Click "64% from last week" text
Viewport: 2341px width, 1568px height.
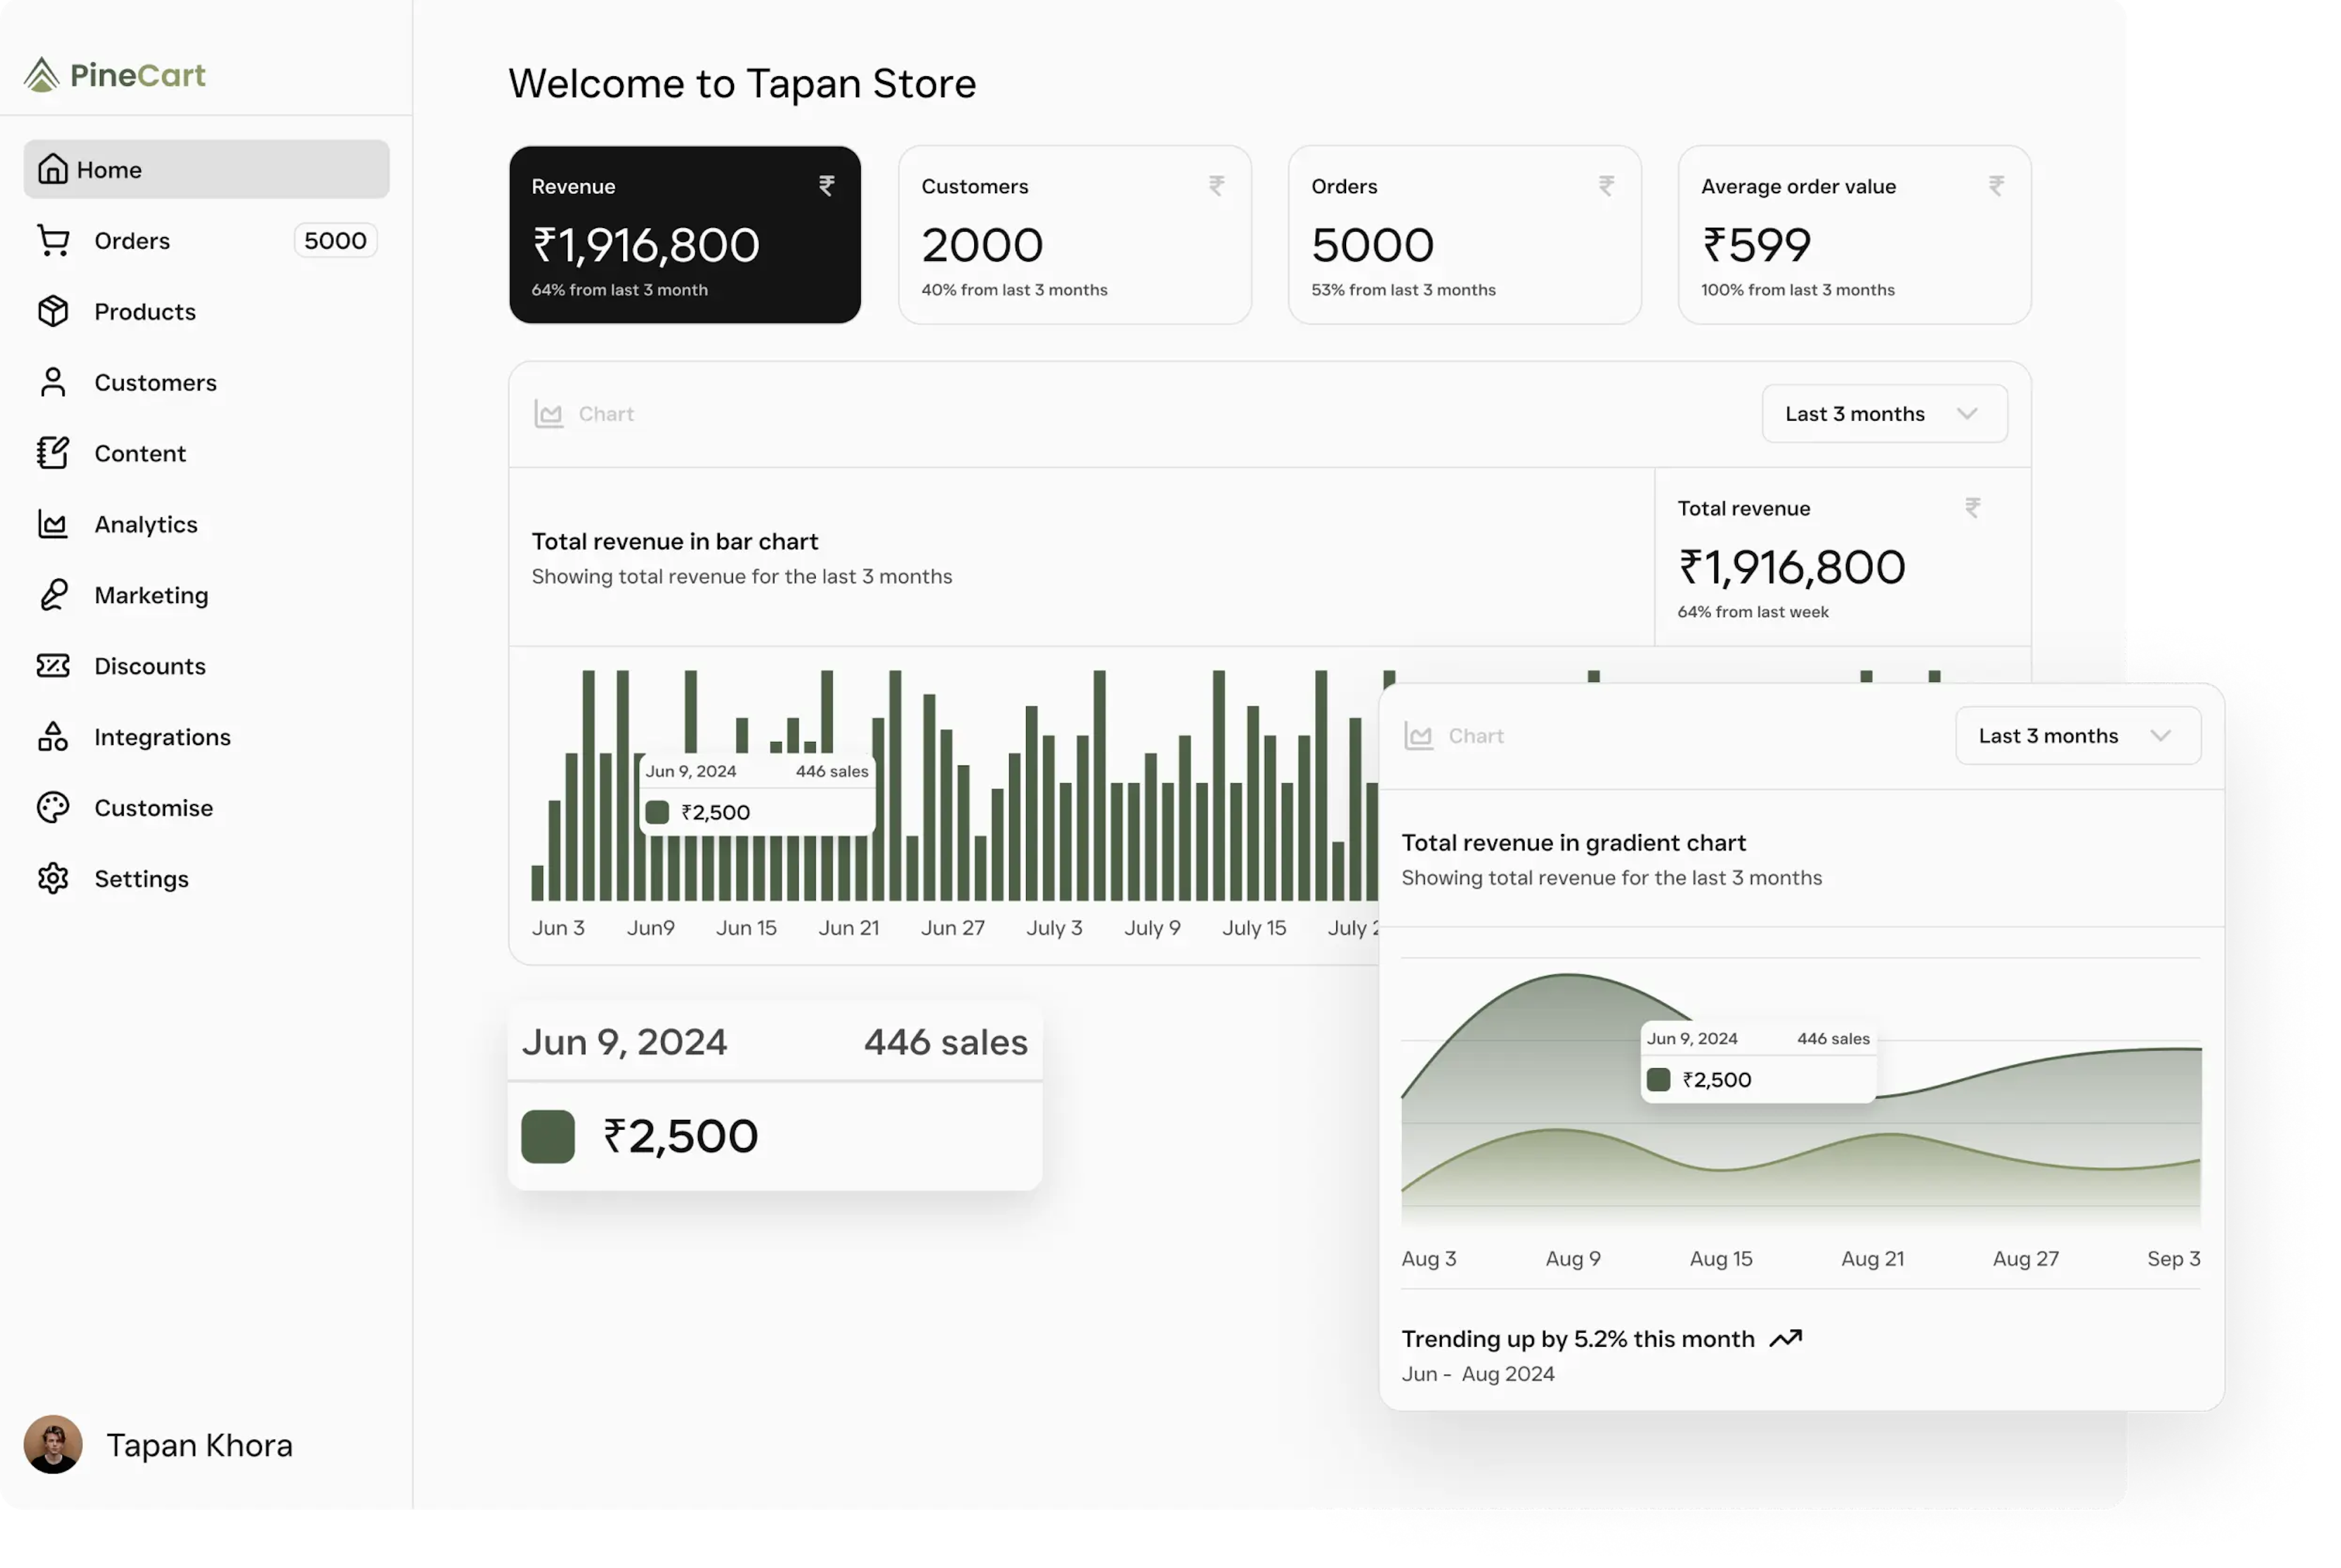[x=1754, y=612]
